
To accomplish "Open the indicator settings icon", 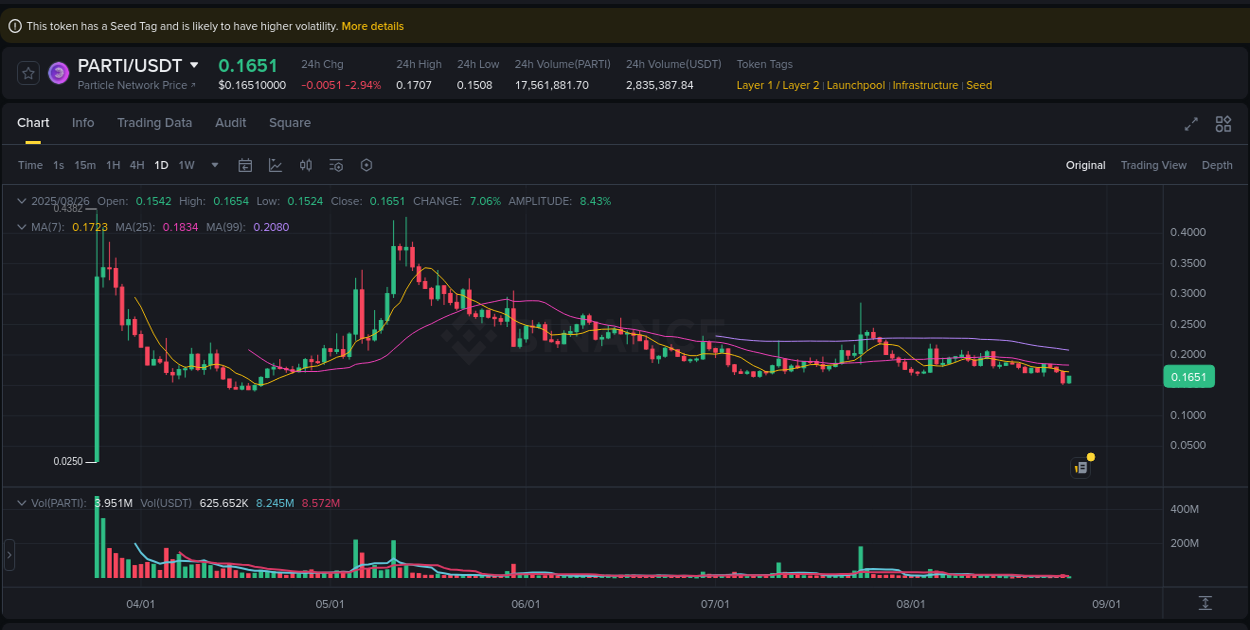I will tap(335, 165).
